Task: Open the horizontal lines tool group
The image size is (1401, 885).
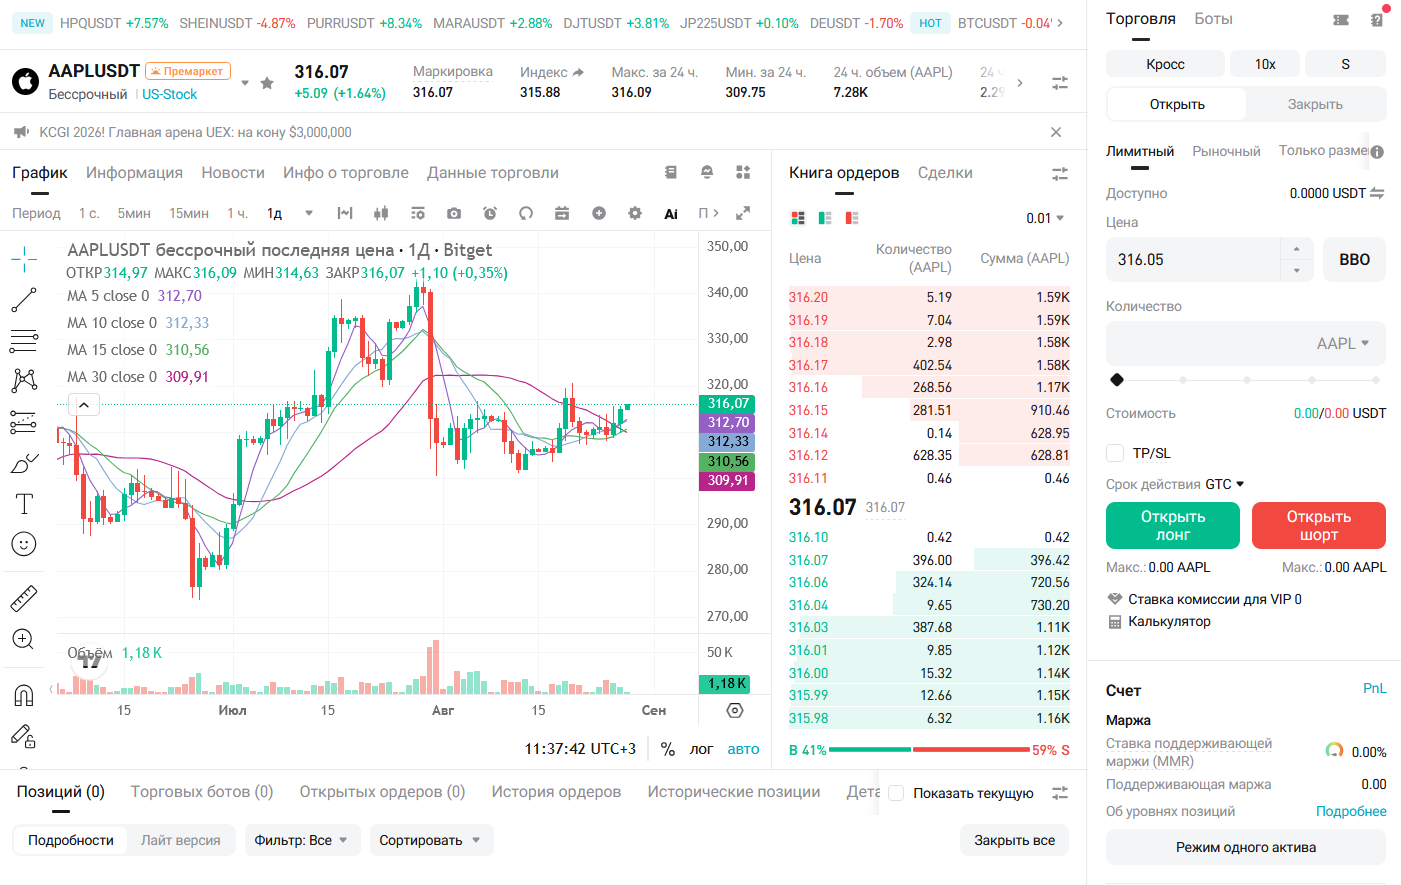Action: click(24, 341)
